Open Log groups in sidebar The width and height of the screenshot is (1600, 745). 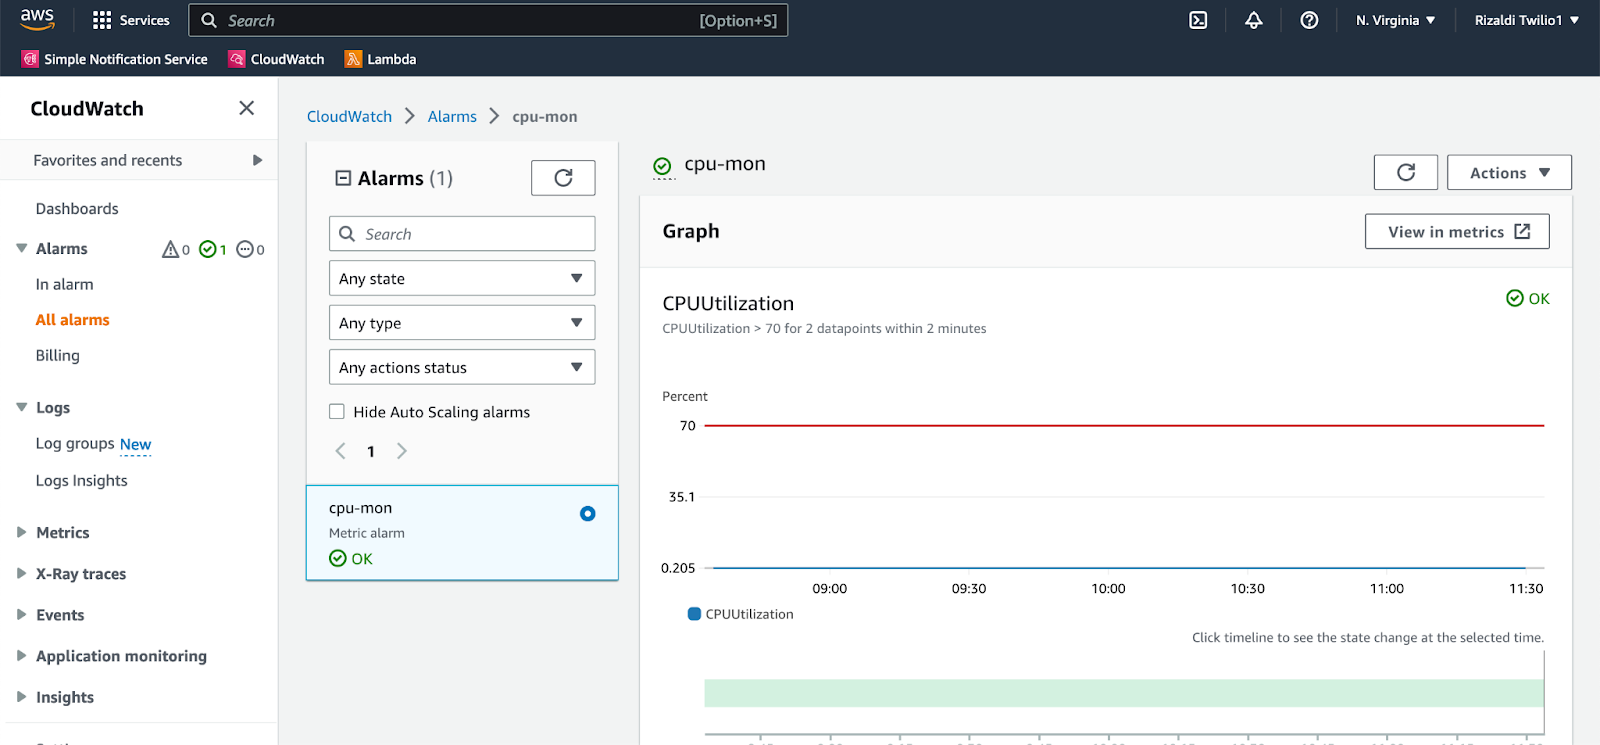tap(75, 443)
